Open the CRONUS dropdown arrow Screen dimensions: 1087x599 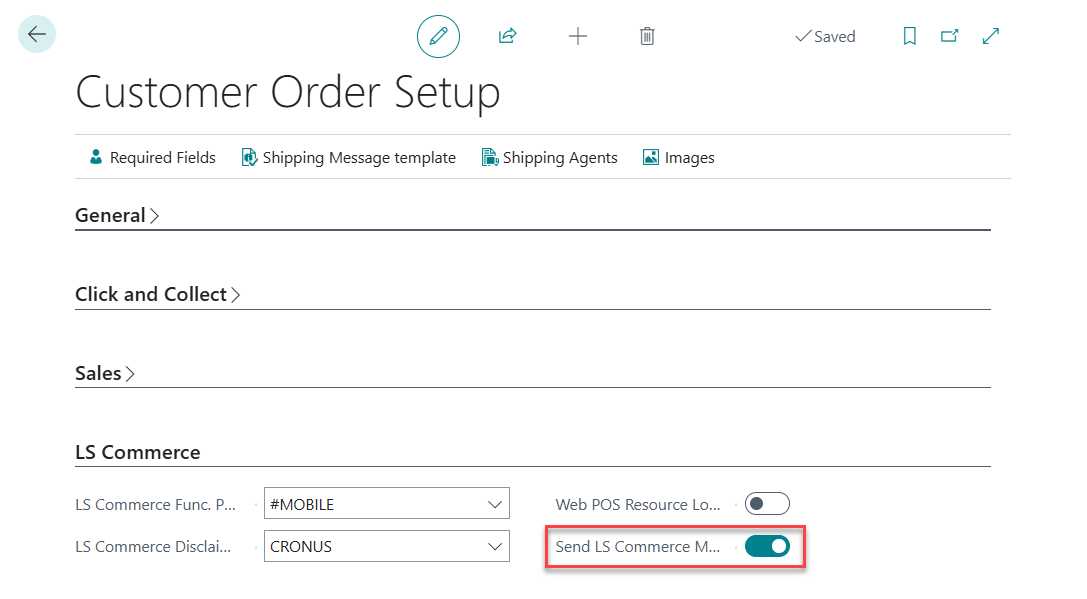495,547
